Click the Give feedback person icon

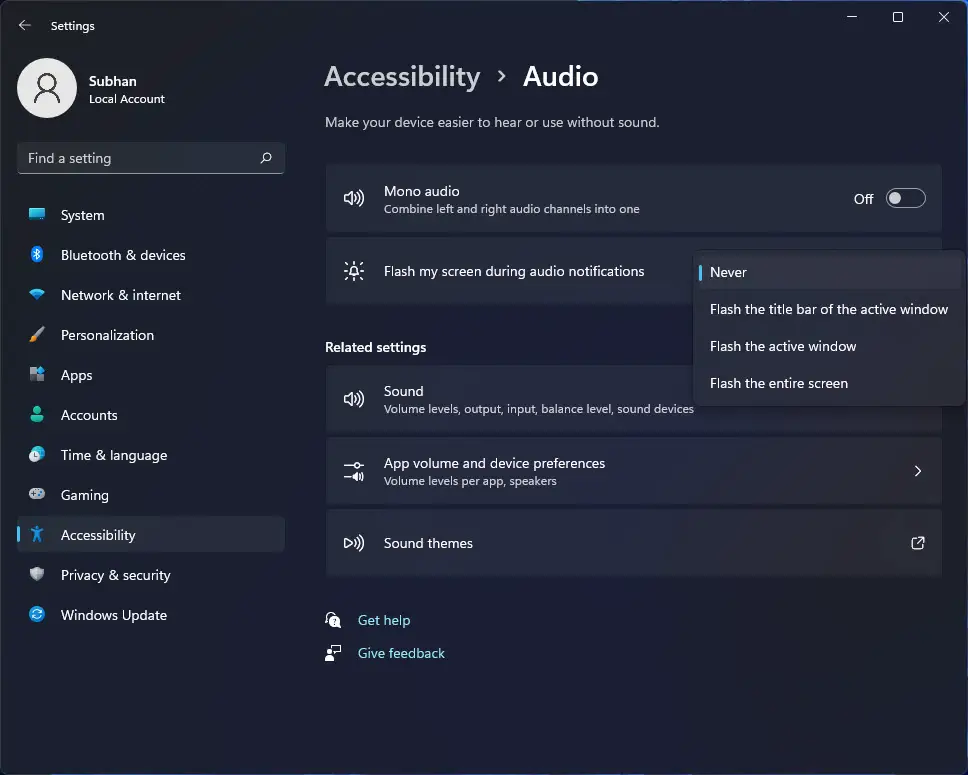[333, 653]
